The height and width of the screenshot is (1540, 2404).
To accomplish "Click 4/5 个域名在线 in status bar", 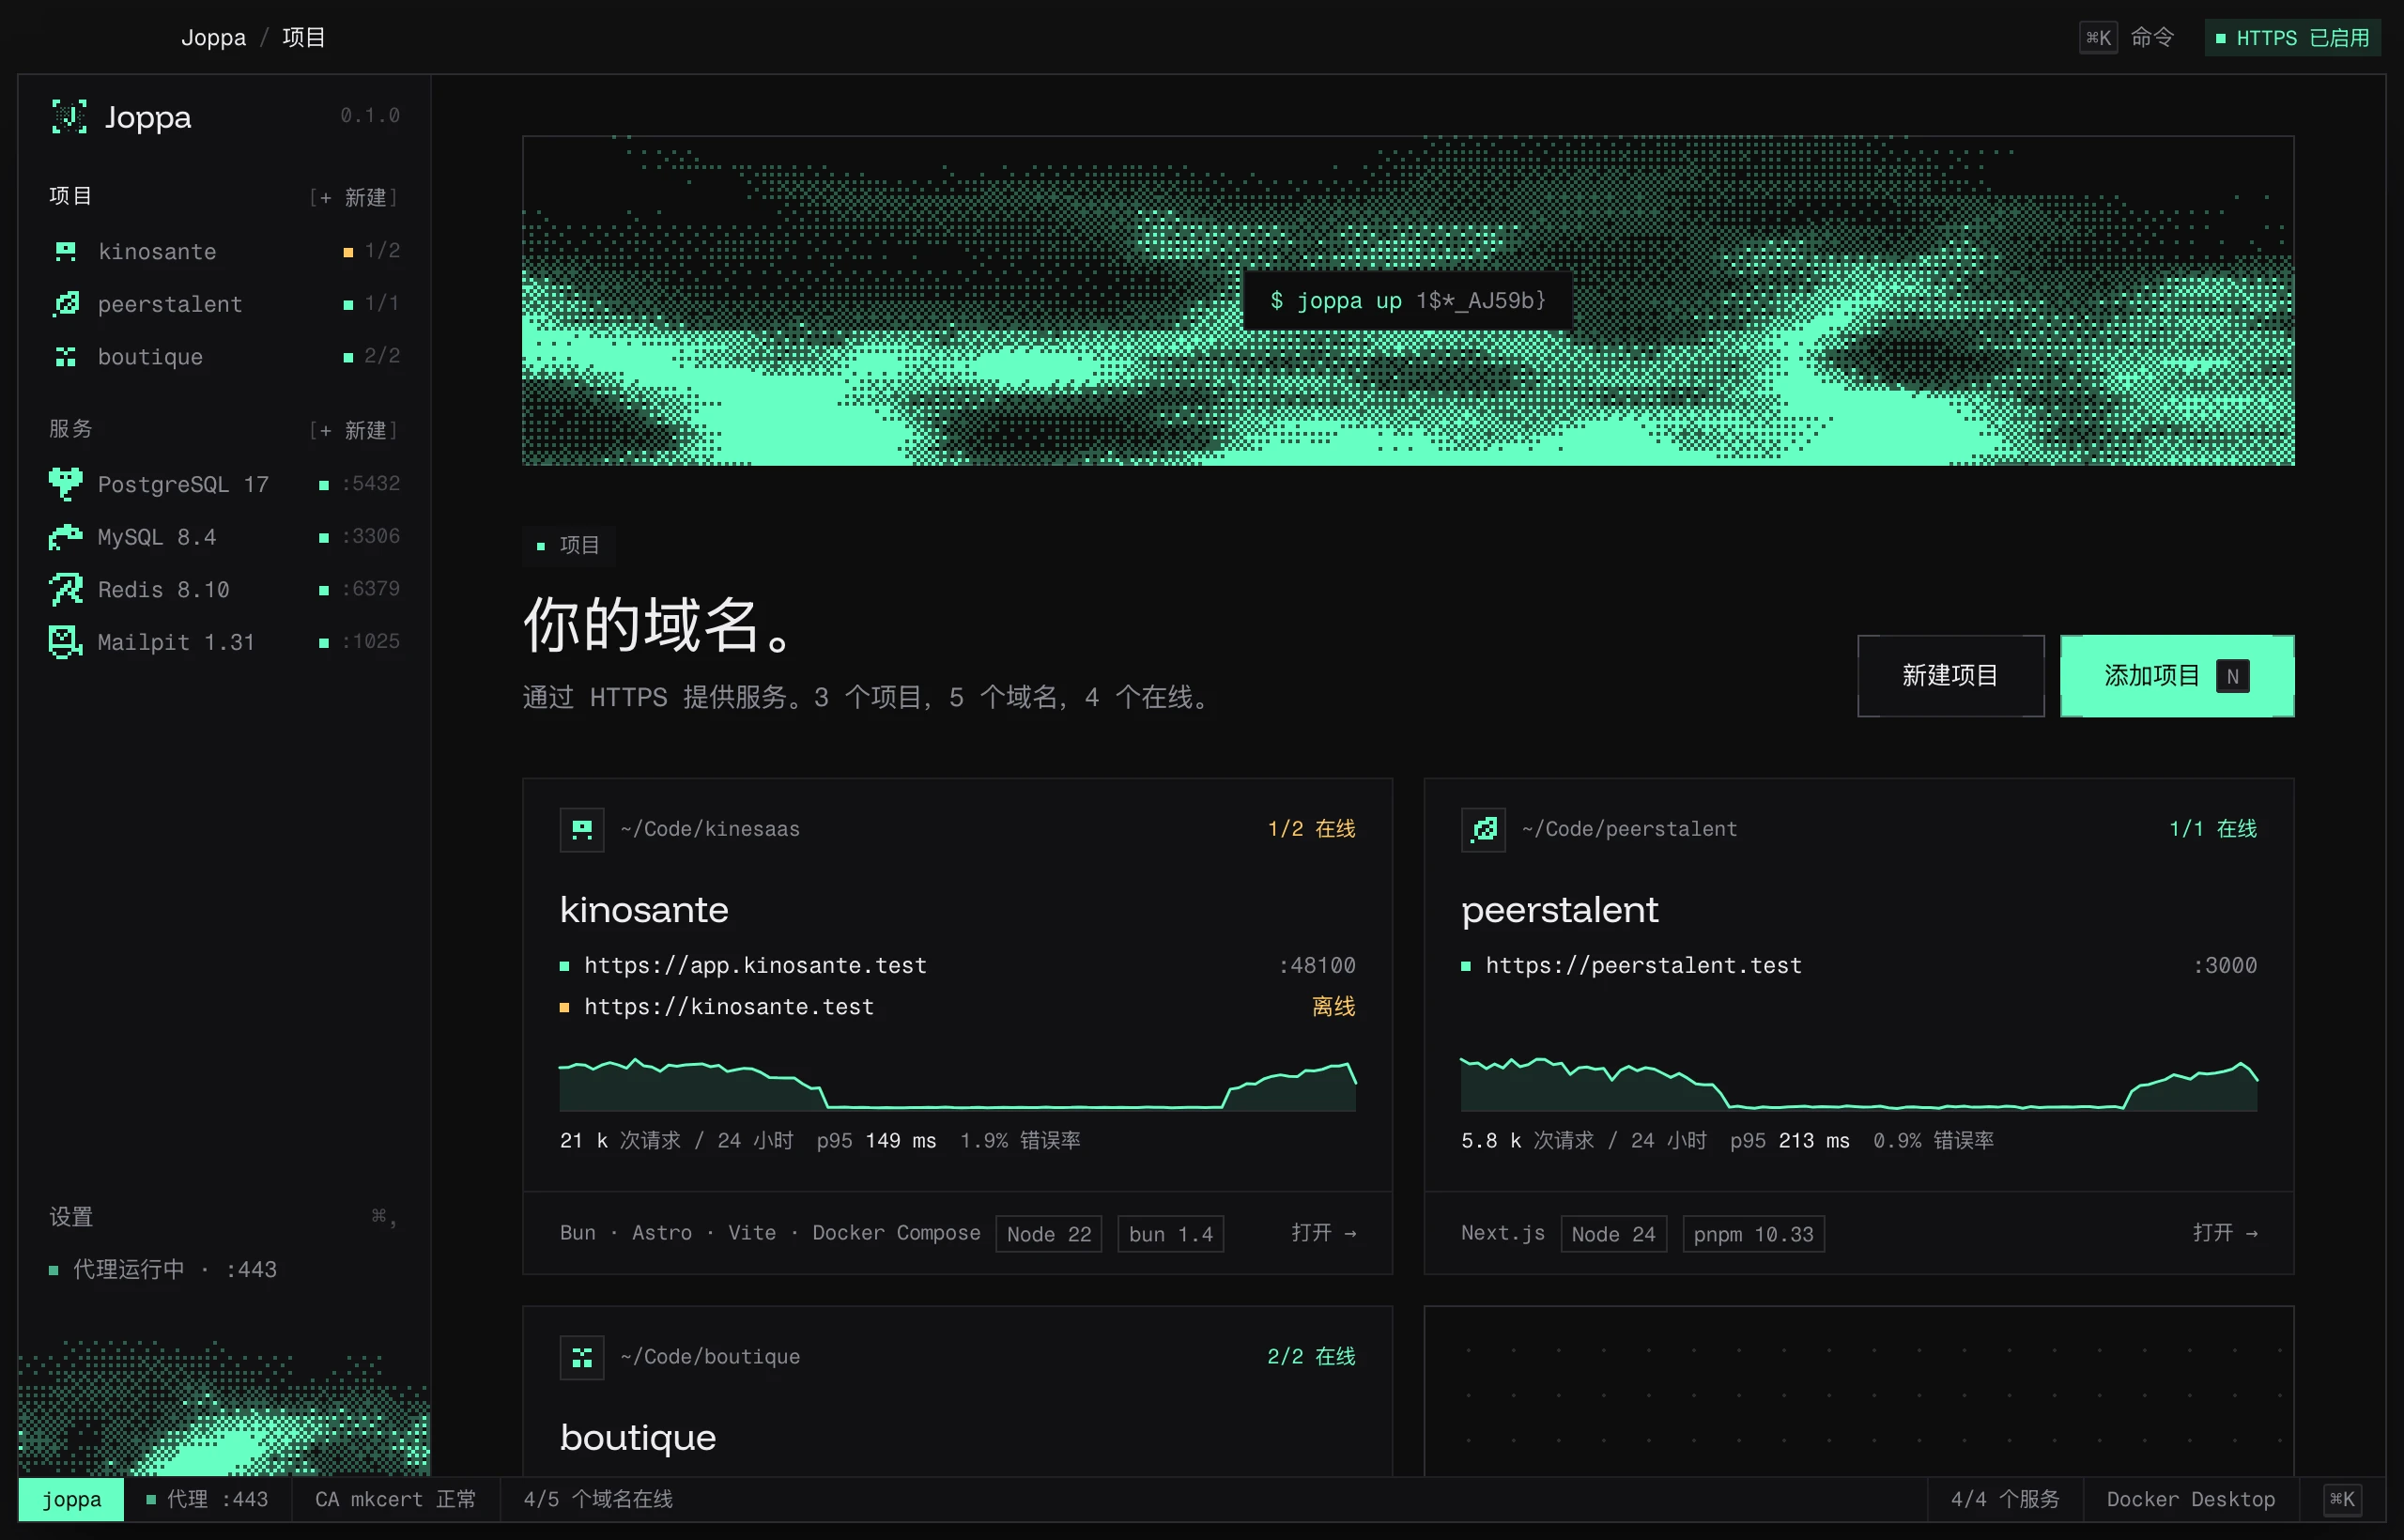I will (598, 1499).
